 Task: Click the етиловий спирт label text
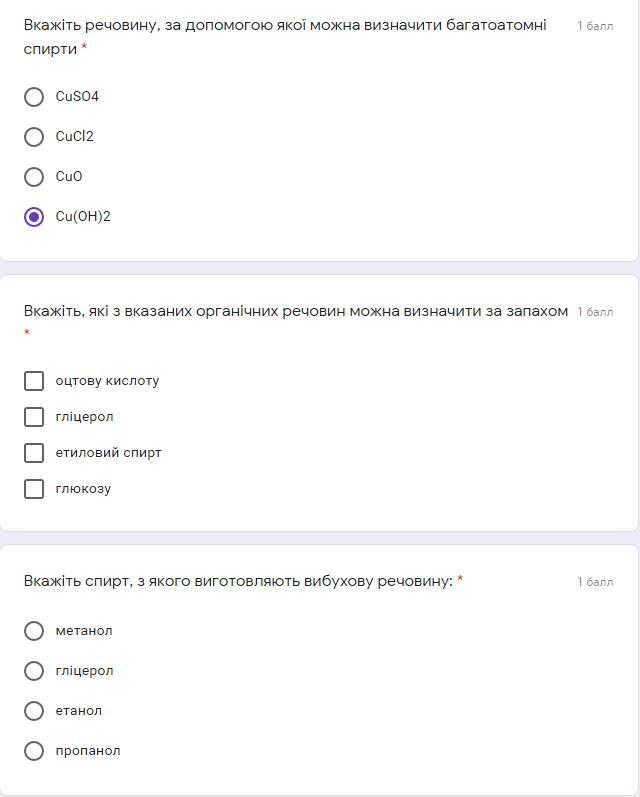click(x=108, y=453)
